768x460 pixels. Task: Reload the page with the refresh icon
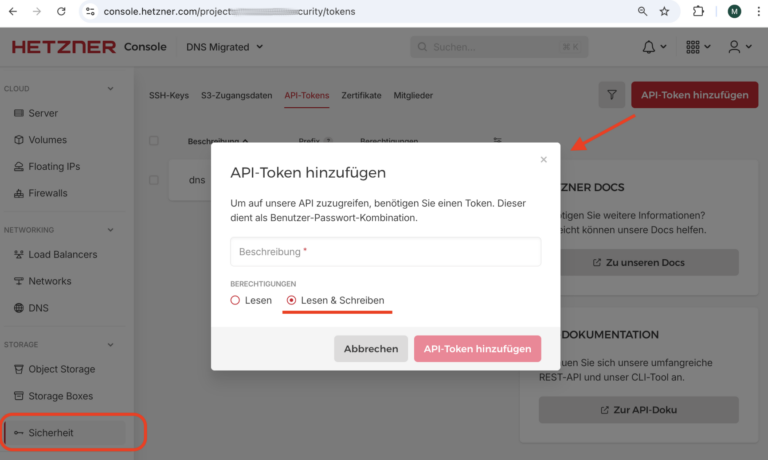point(61,11)
